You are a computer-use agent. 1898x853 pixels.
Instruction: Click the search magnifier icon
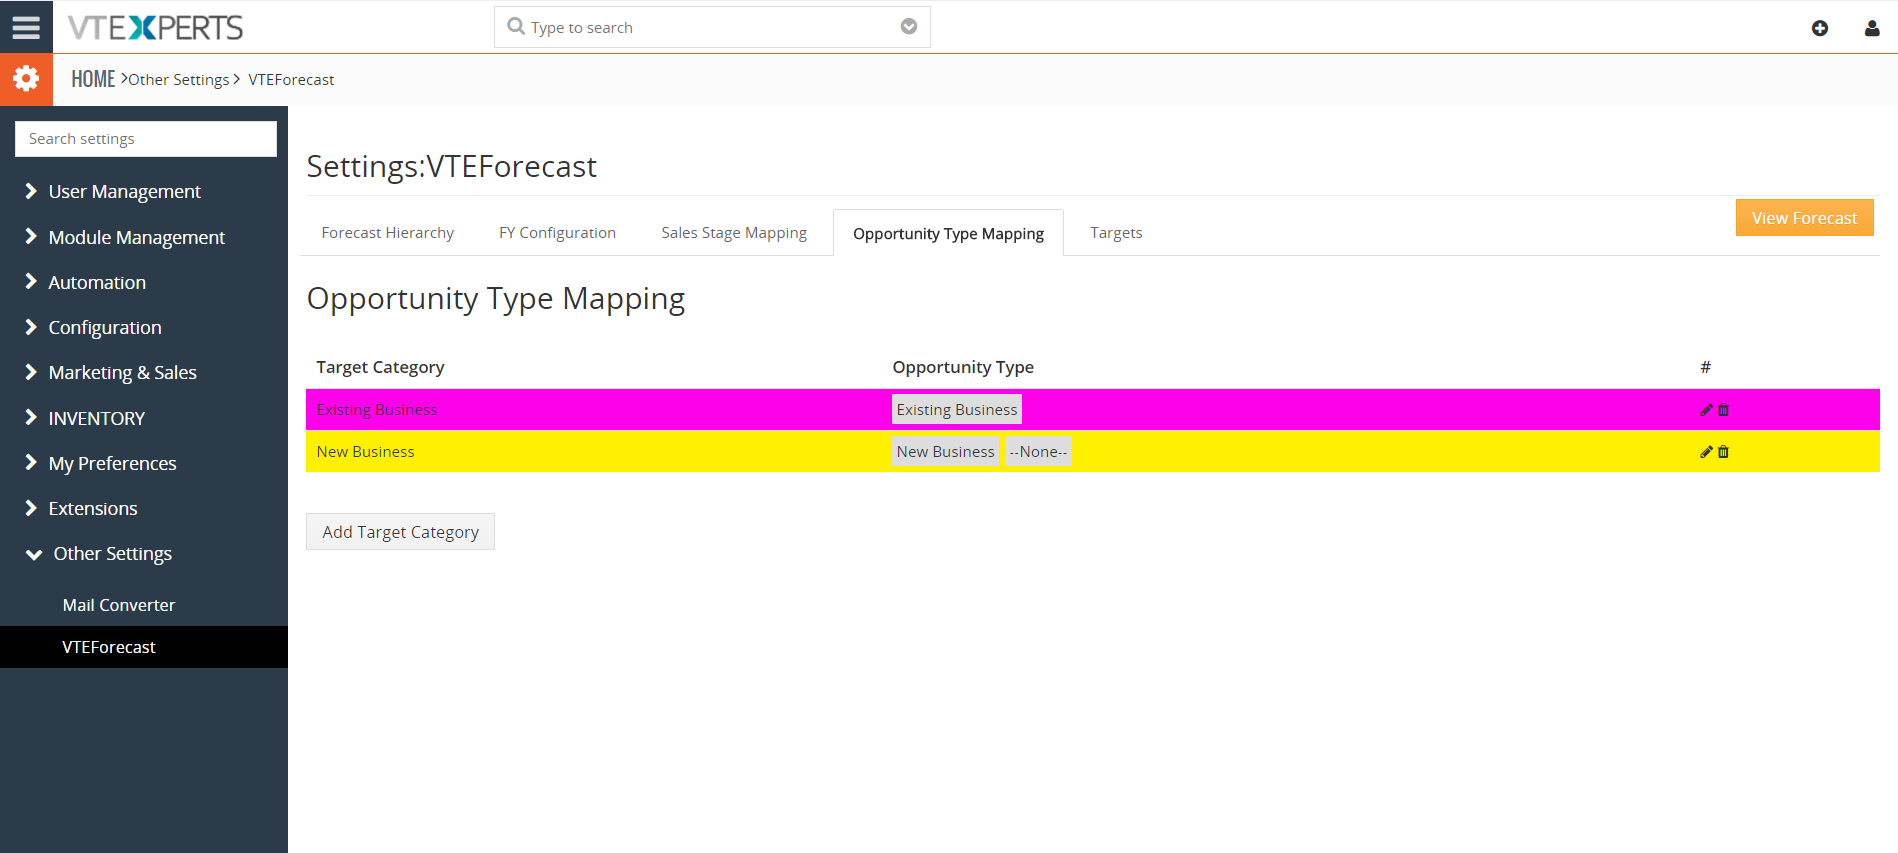pos(516,27)
